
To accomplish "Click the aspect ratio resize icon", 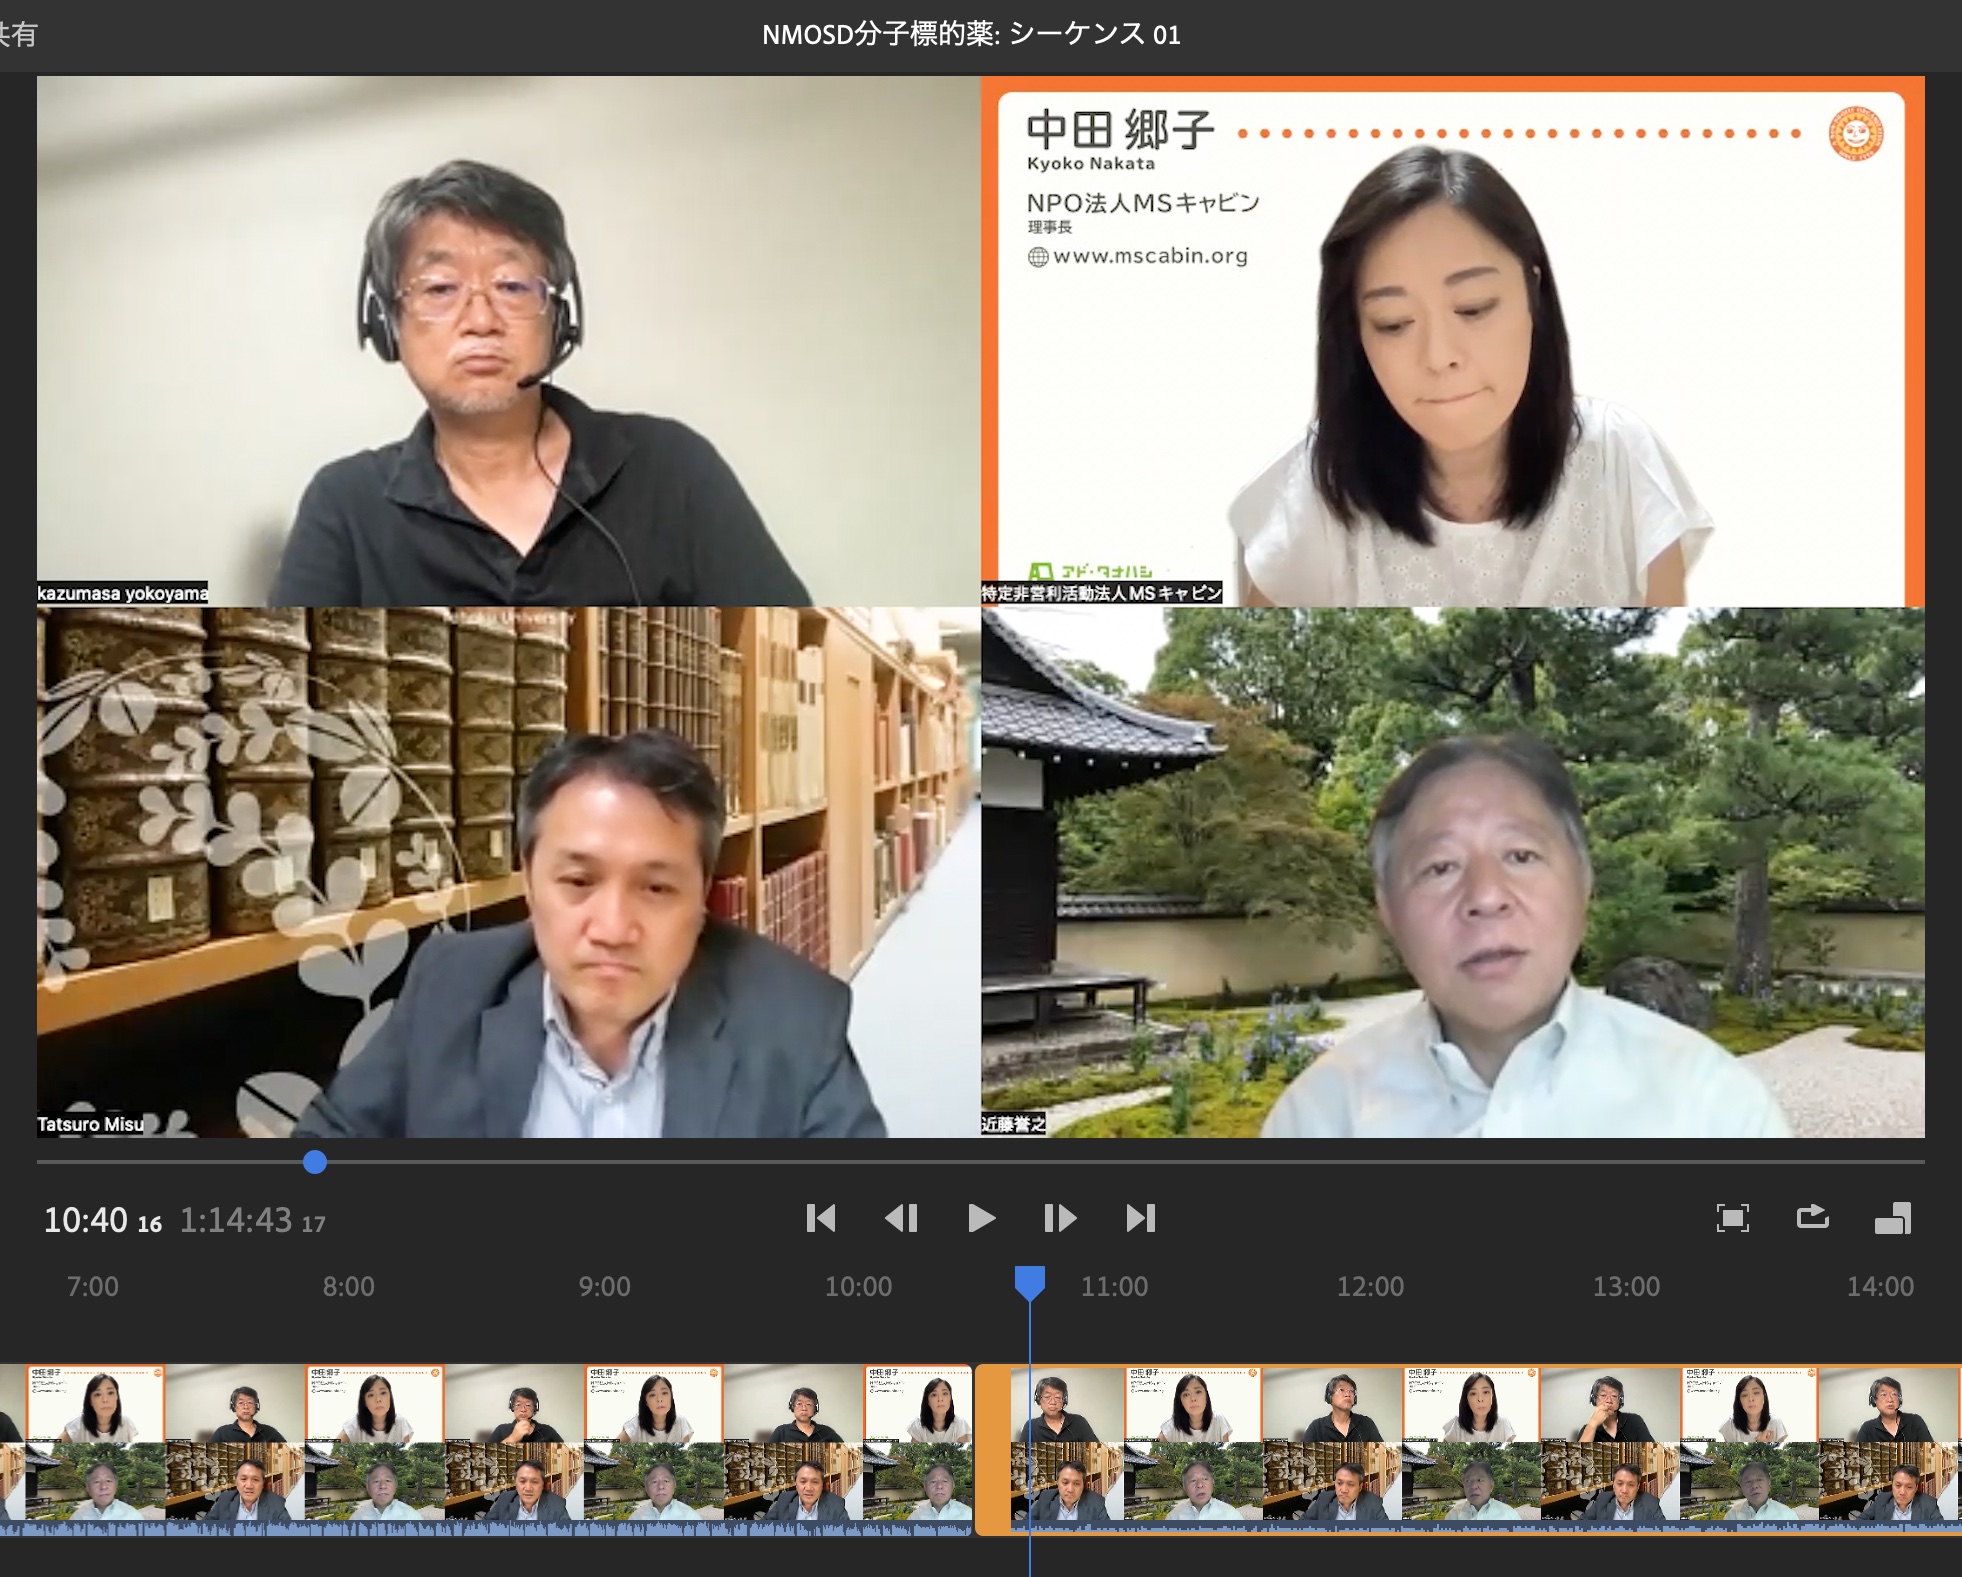I will point(1892,1218).
